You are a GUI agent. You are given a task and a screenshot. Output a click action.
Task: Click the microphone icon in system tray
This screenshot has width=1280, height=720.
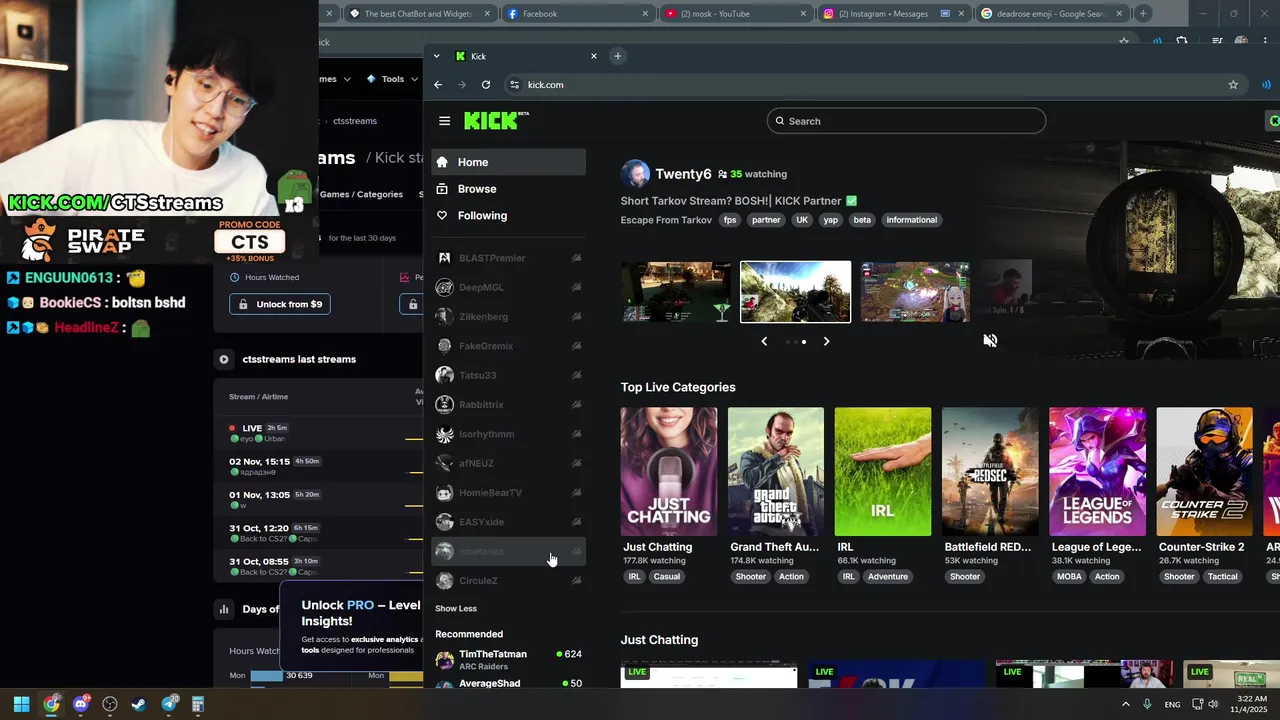1147,704
